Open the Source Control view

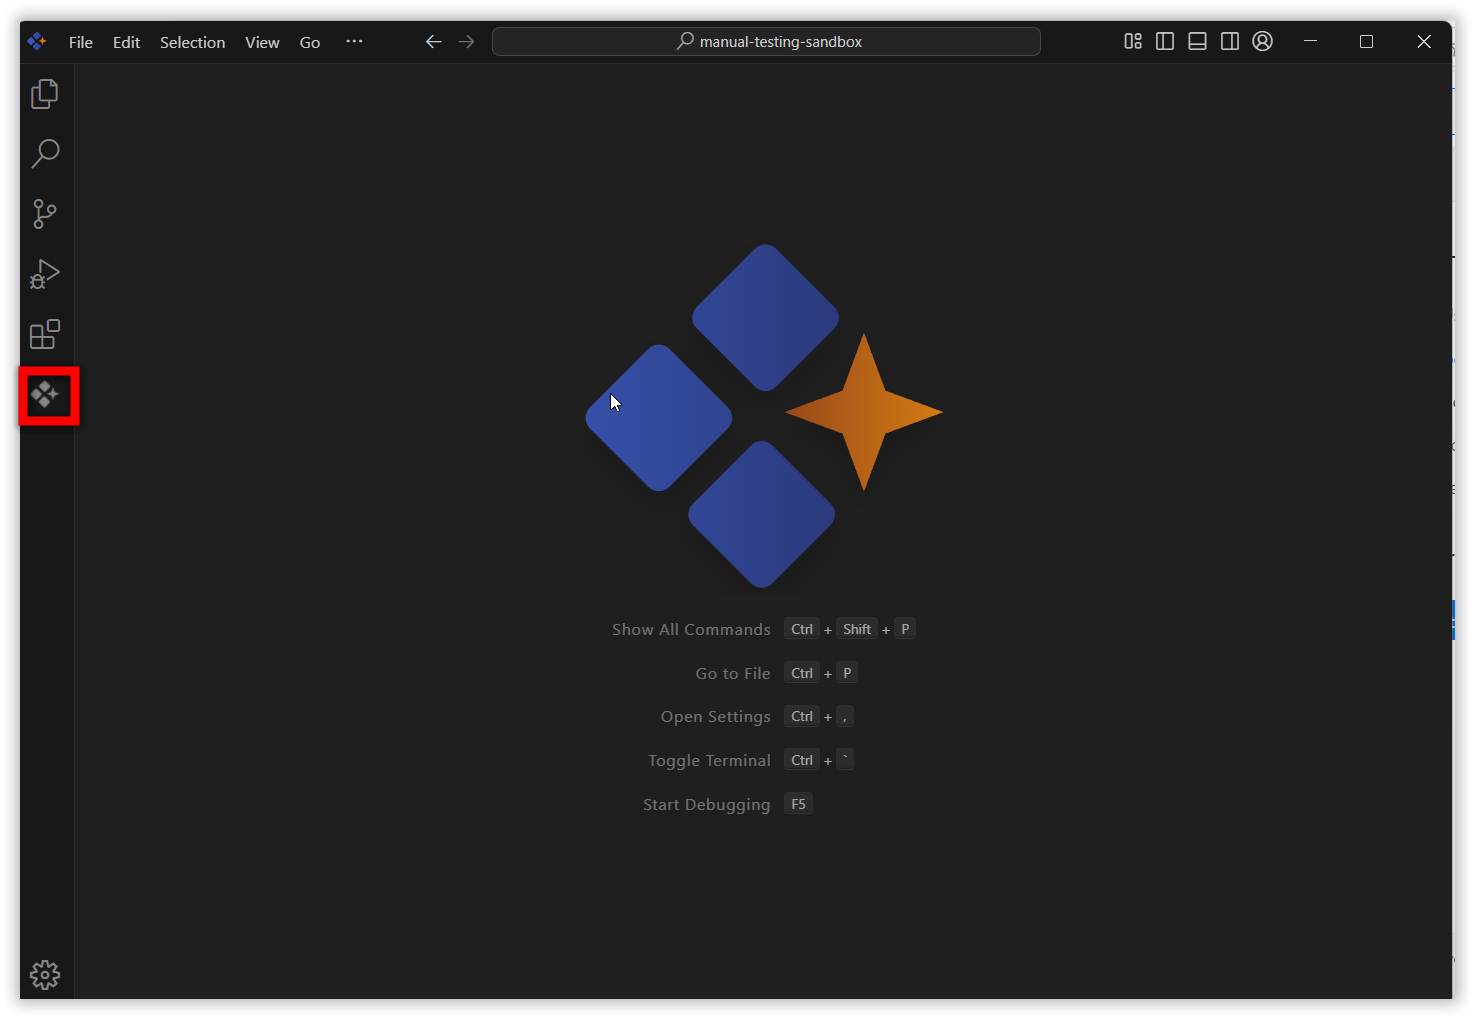[45, 214]
